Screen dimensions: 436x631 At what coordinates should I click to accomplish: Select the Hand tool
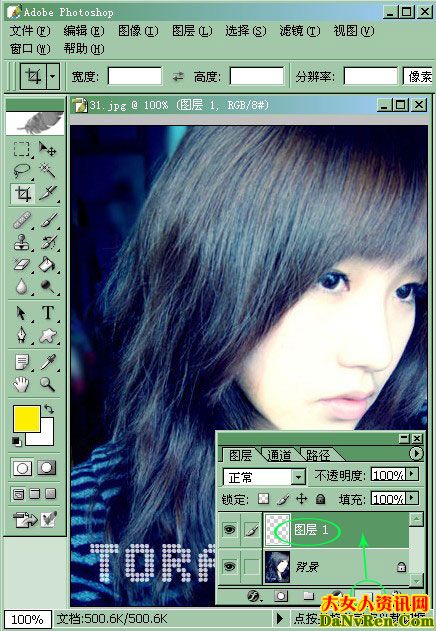(x=22, y=384)
